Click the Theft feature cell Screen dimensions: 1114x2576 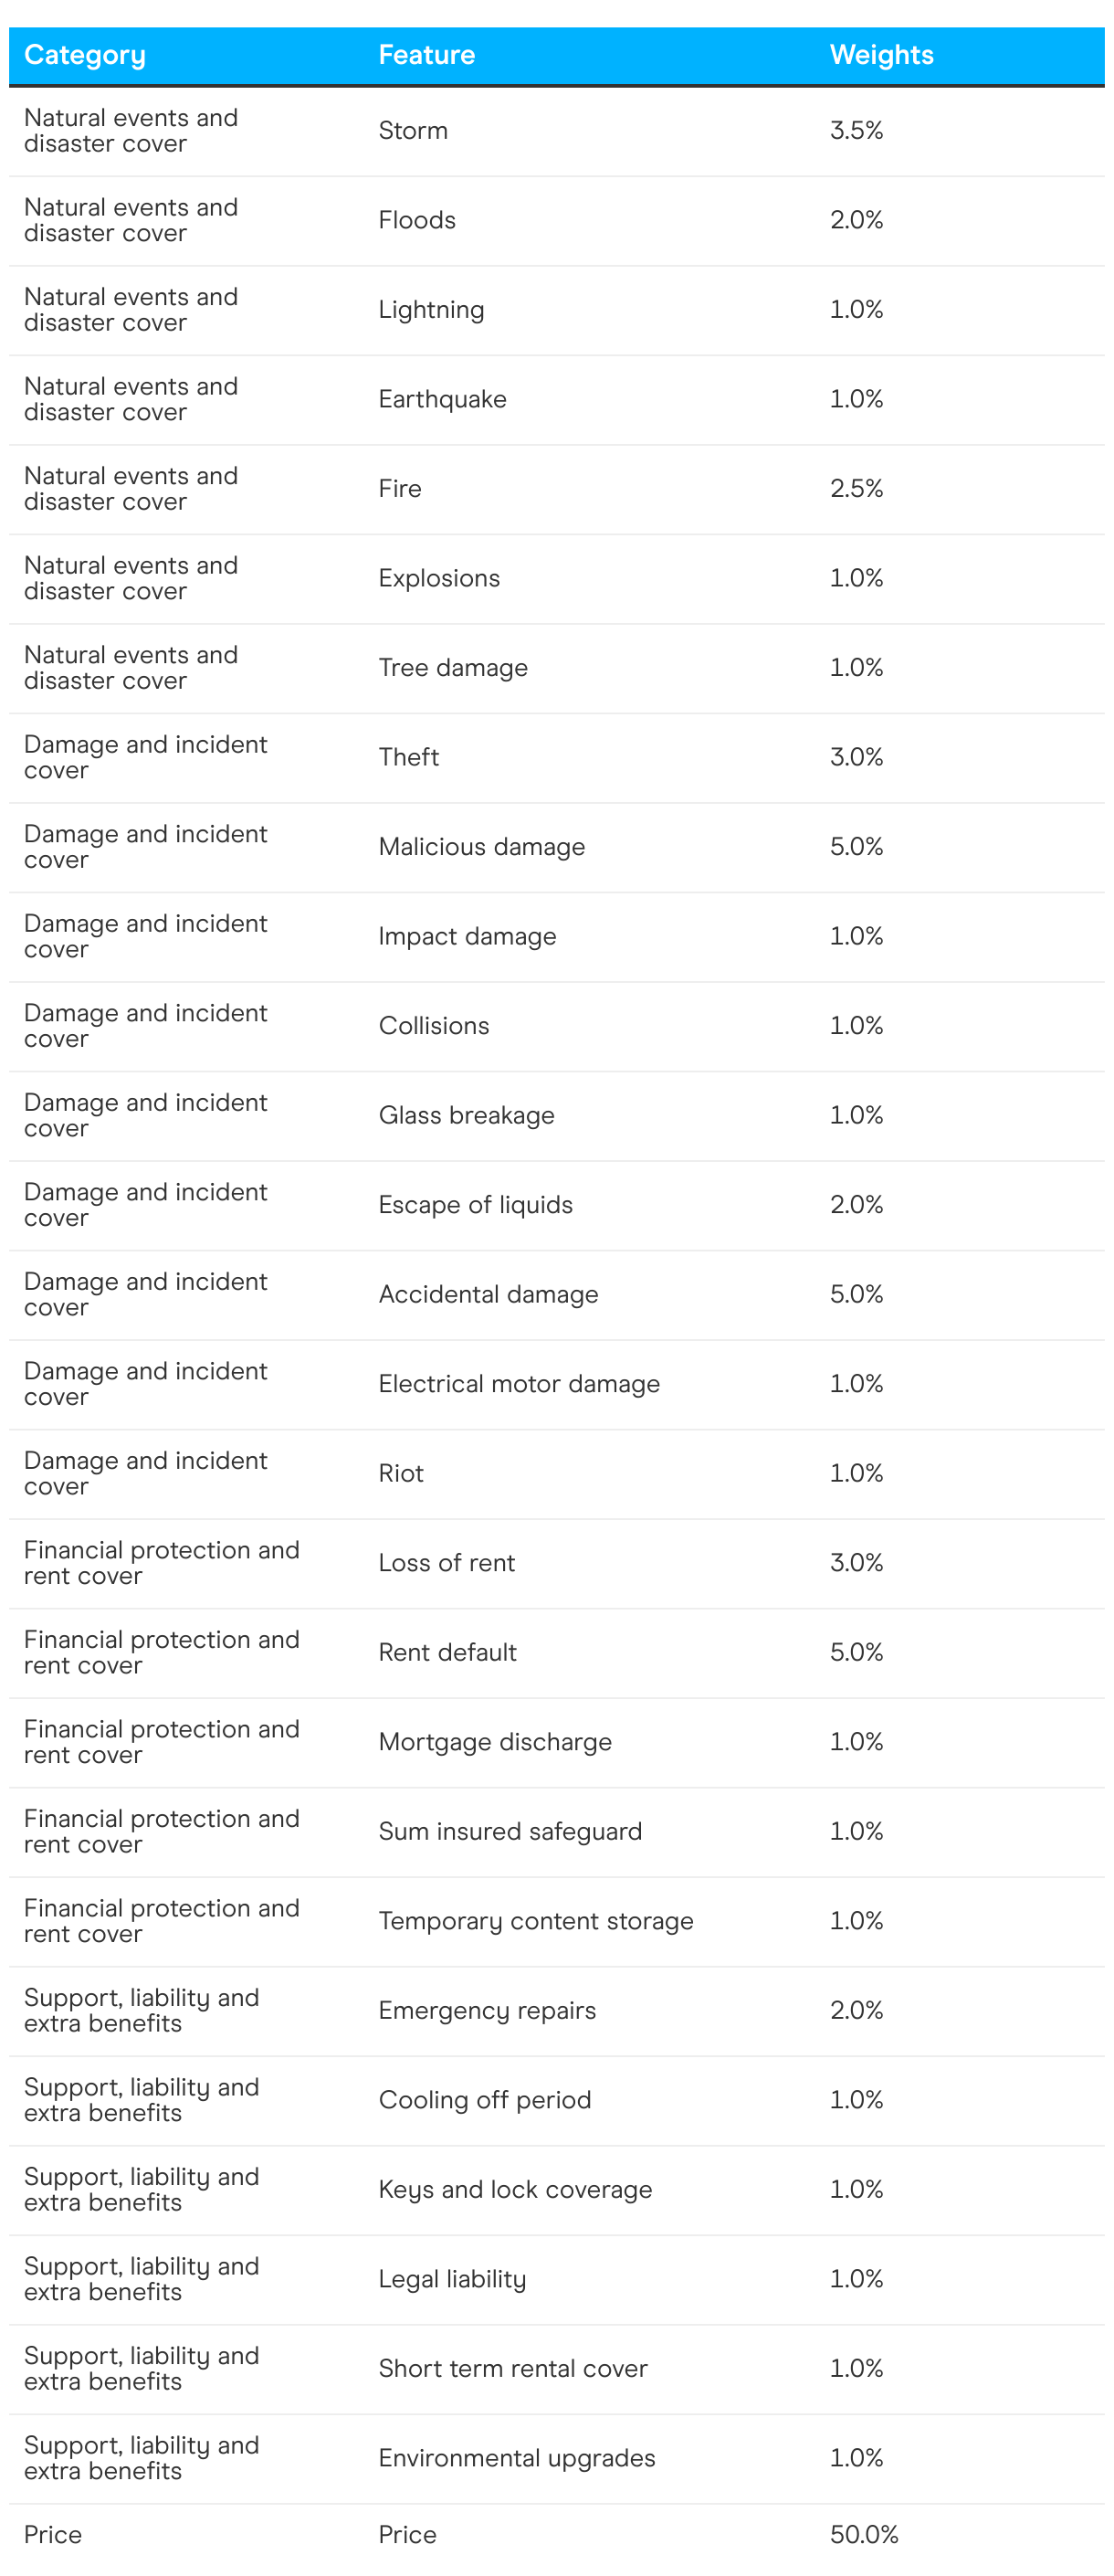pyautogui.click(x=408, y=757)
